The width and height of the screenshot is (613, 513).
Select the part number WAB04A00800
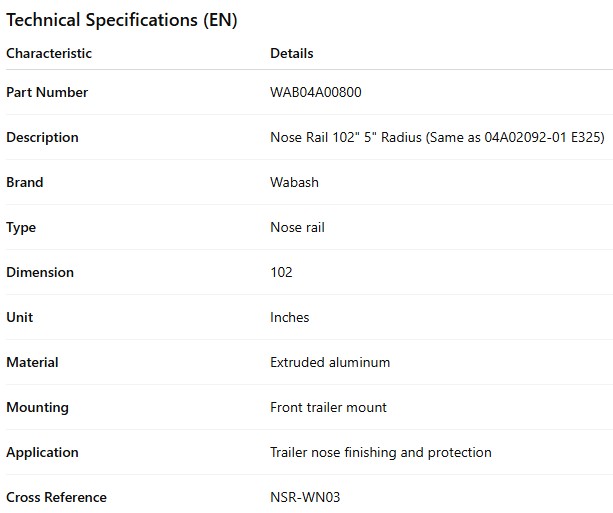[x=316, y=92]
